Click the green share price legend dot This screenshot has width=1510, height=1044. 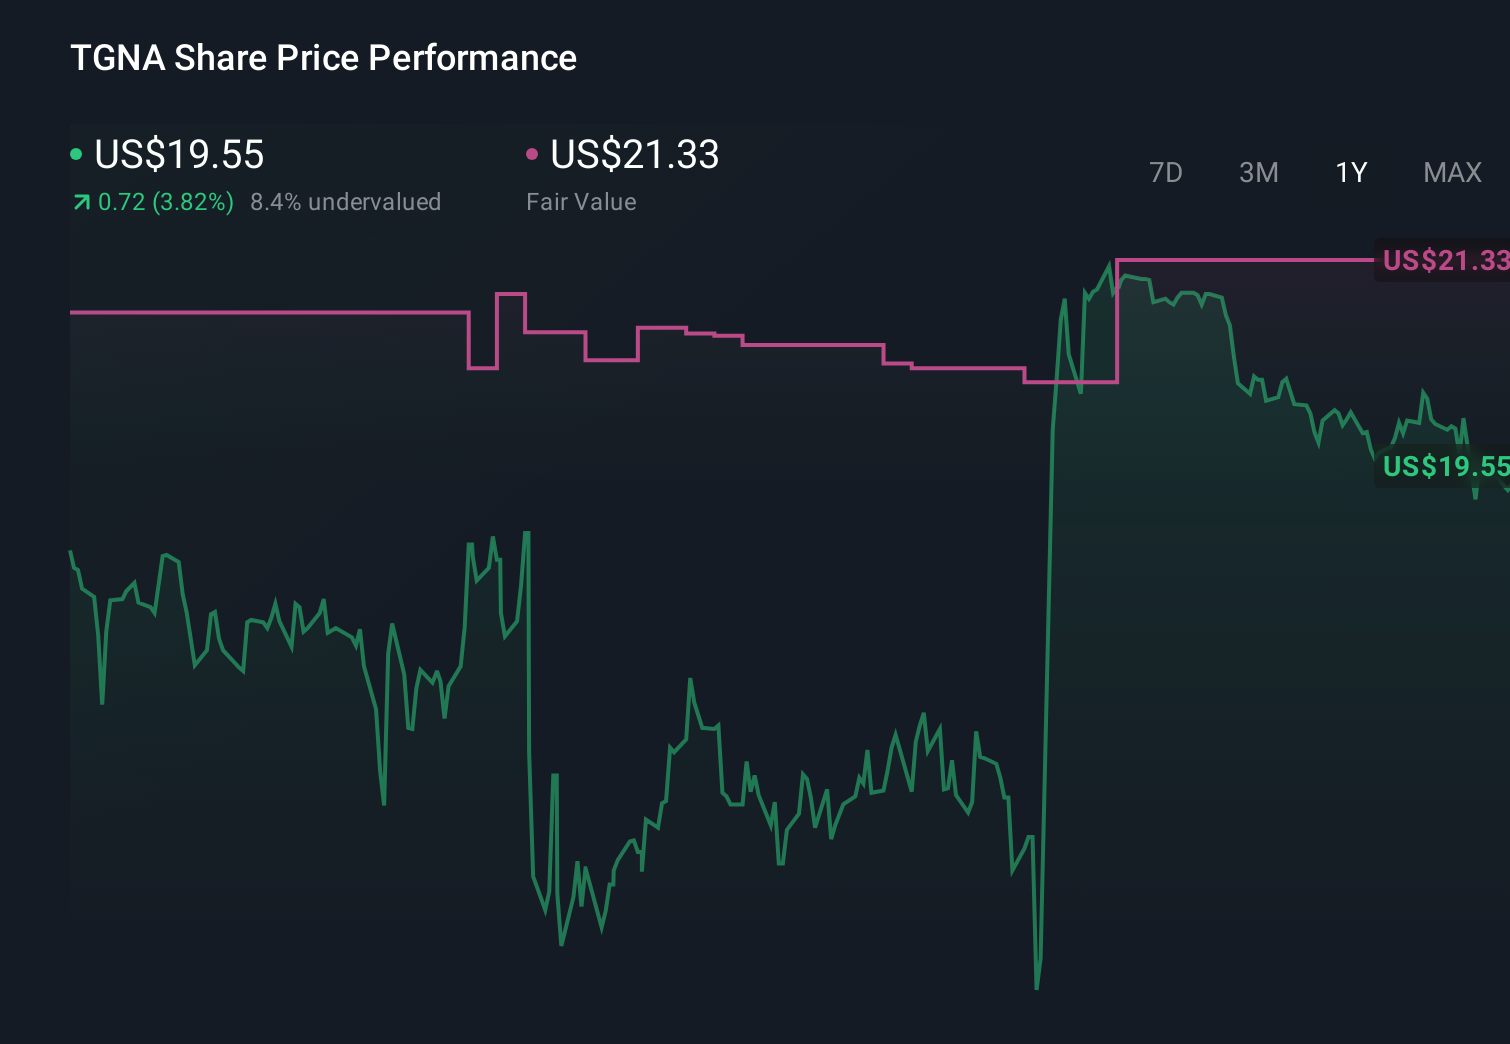[x=76, y=155]
